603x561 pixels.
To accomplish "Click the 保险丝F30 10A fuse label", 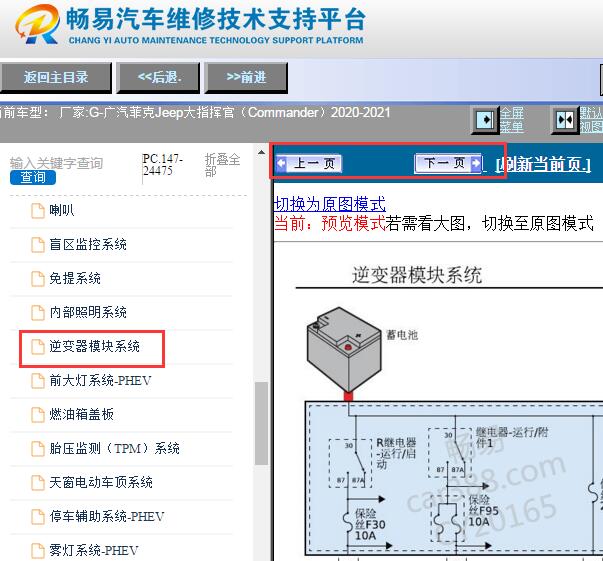I will pos(370,524).
